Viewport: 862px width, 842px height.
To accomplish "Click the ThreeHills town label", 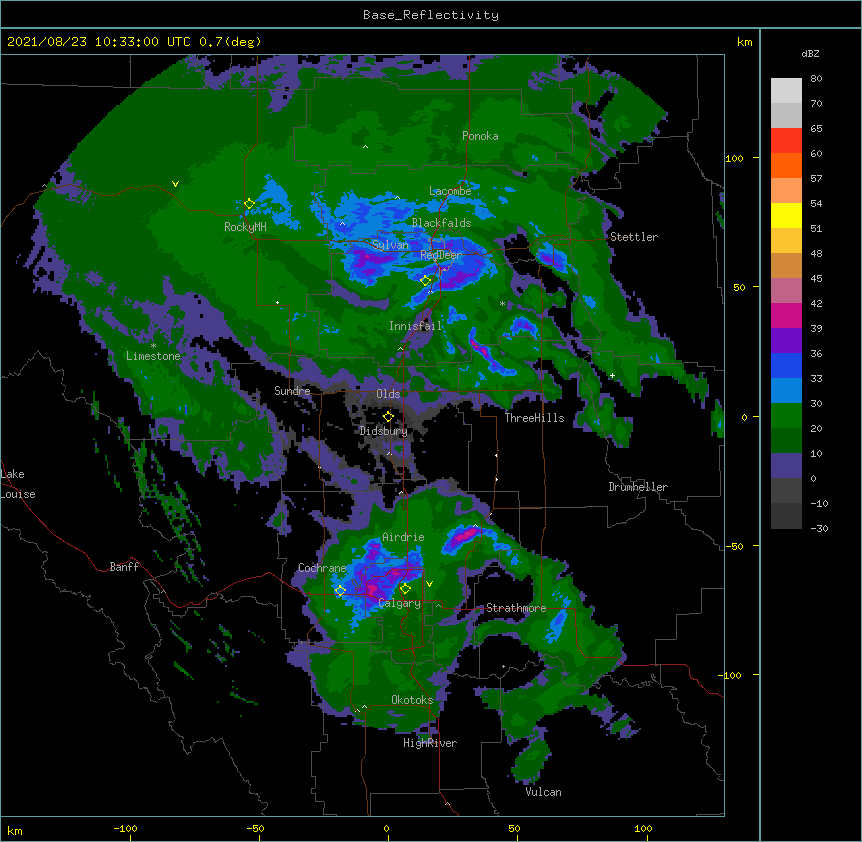I will click(x=534, y=418).
